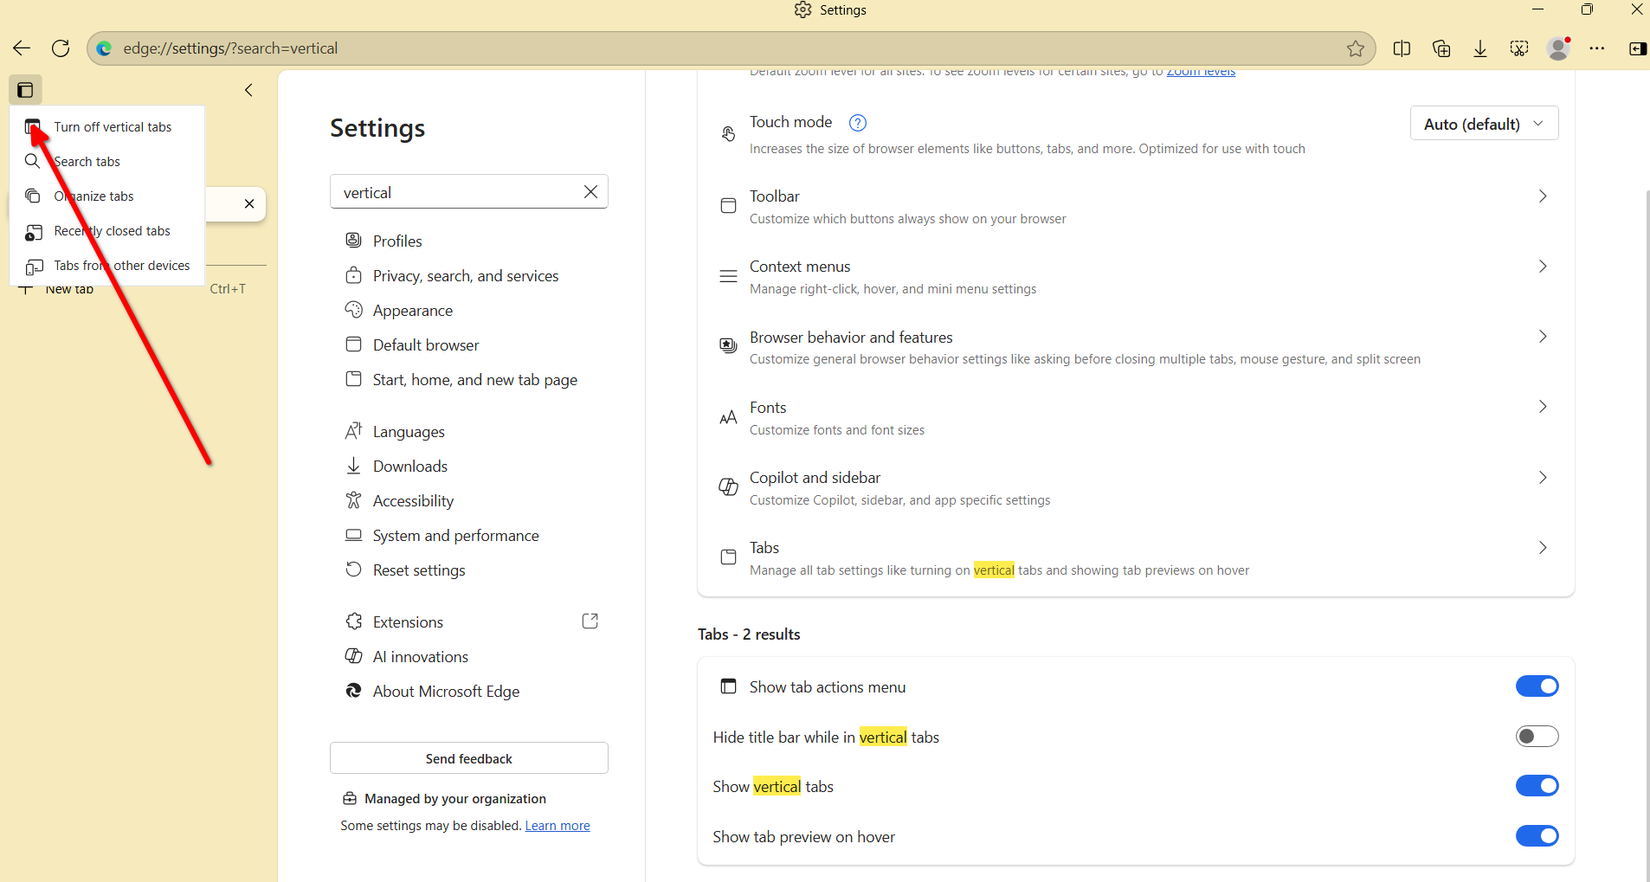Turn off Show vertical tabs switch
Screen dimensions: 1650x882
click(1537, 786)
